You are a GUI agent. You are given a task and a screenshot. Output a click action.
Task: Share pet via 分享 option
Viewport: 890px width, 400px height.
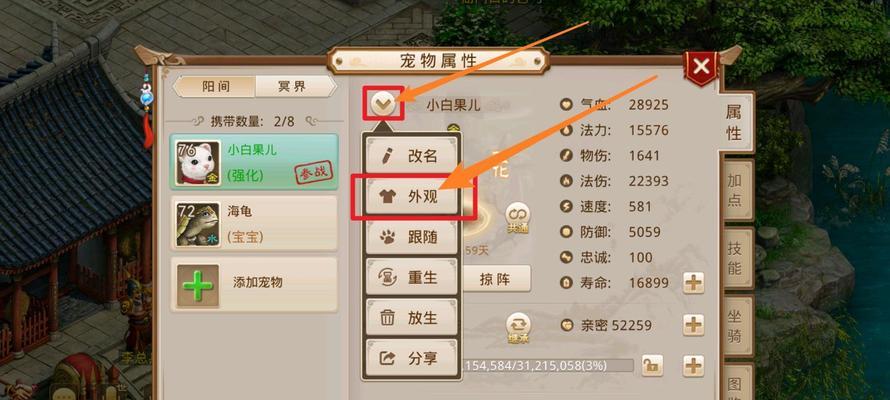(x=412, y=358)
